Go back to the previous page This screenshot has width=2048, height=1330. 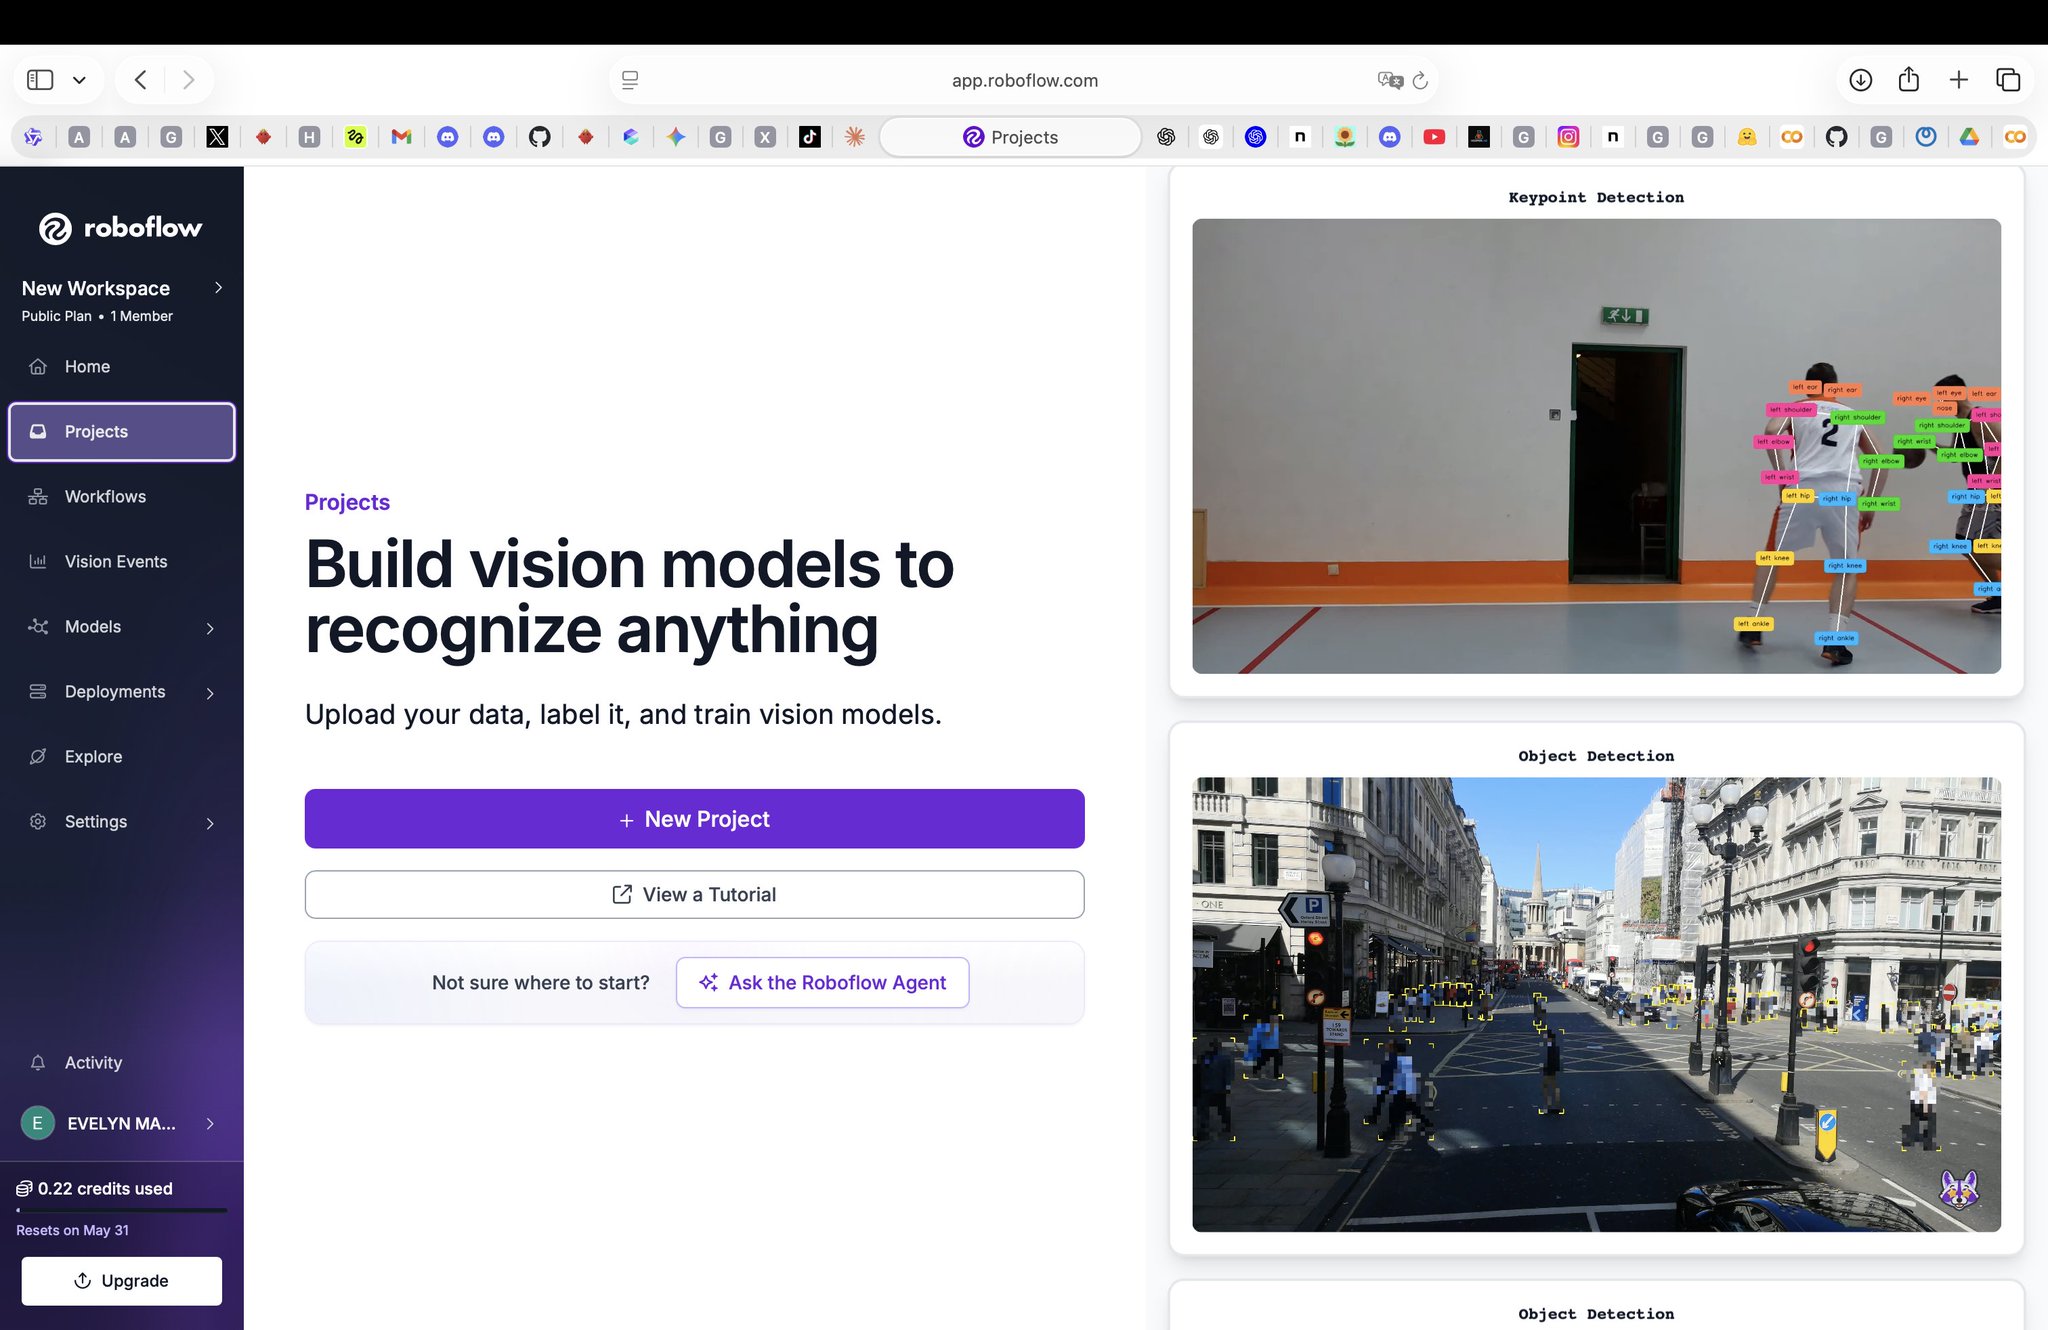[x=141, y=80]
